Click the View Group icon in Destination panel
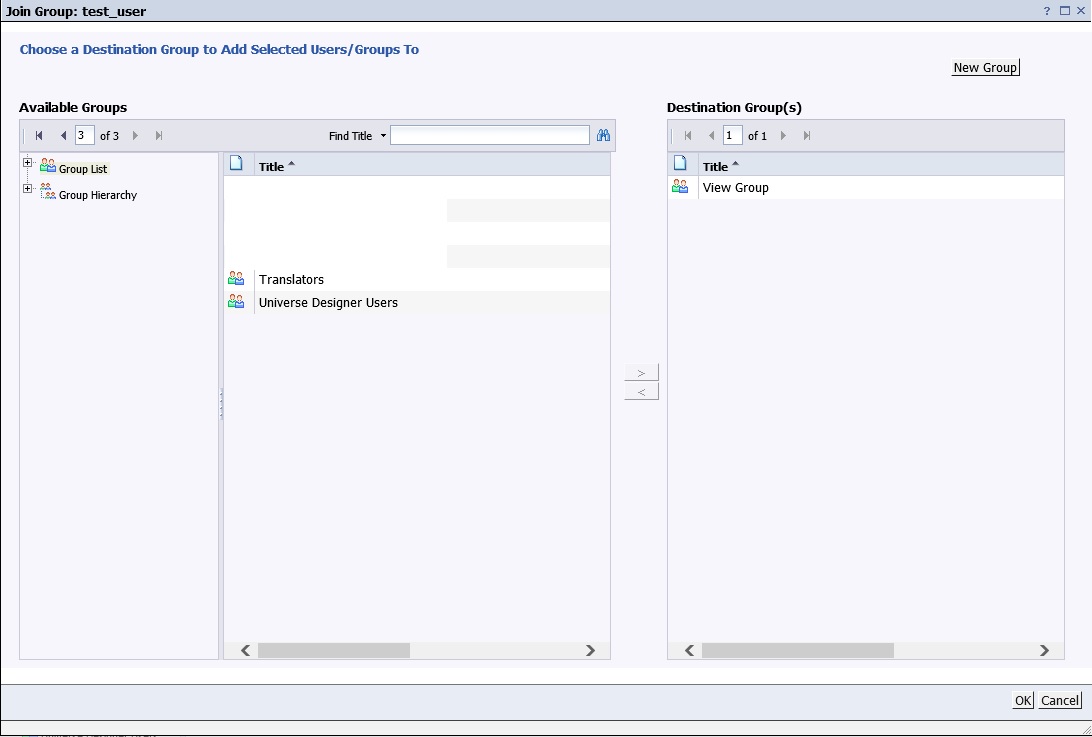1092x737 pixels. pos(681,187)
